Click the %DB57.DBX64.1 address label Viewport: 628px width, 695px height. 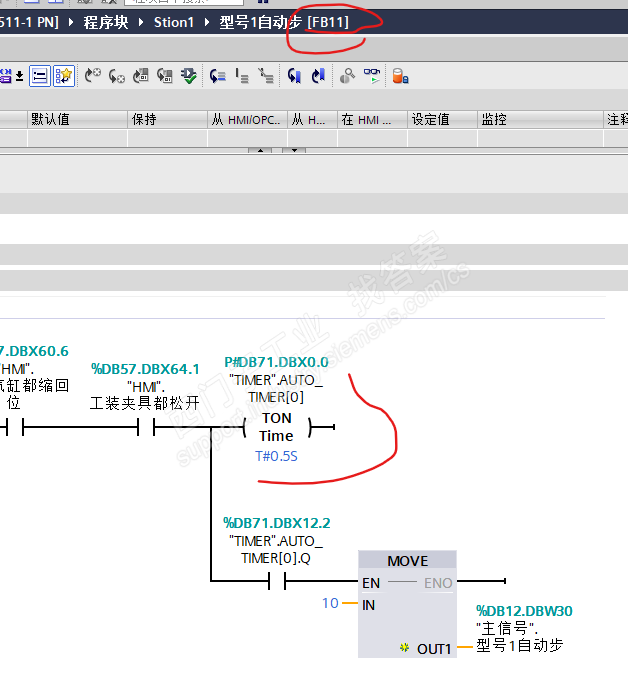[145, 369]
